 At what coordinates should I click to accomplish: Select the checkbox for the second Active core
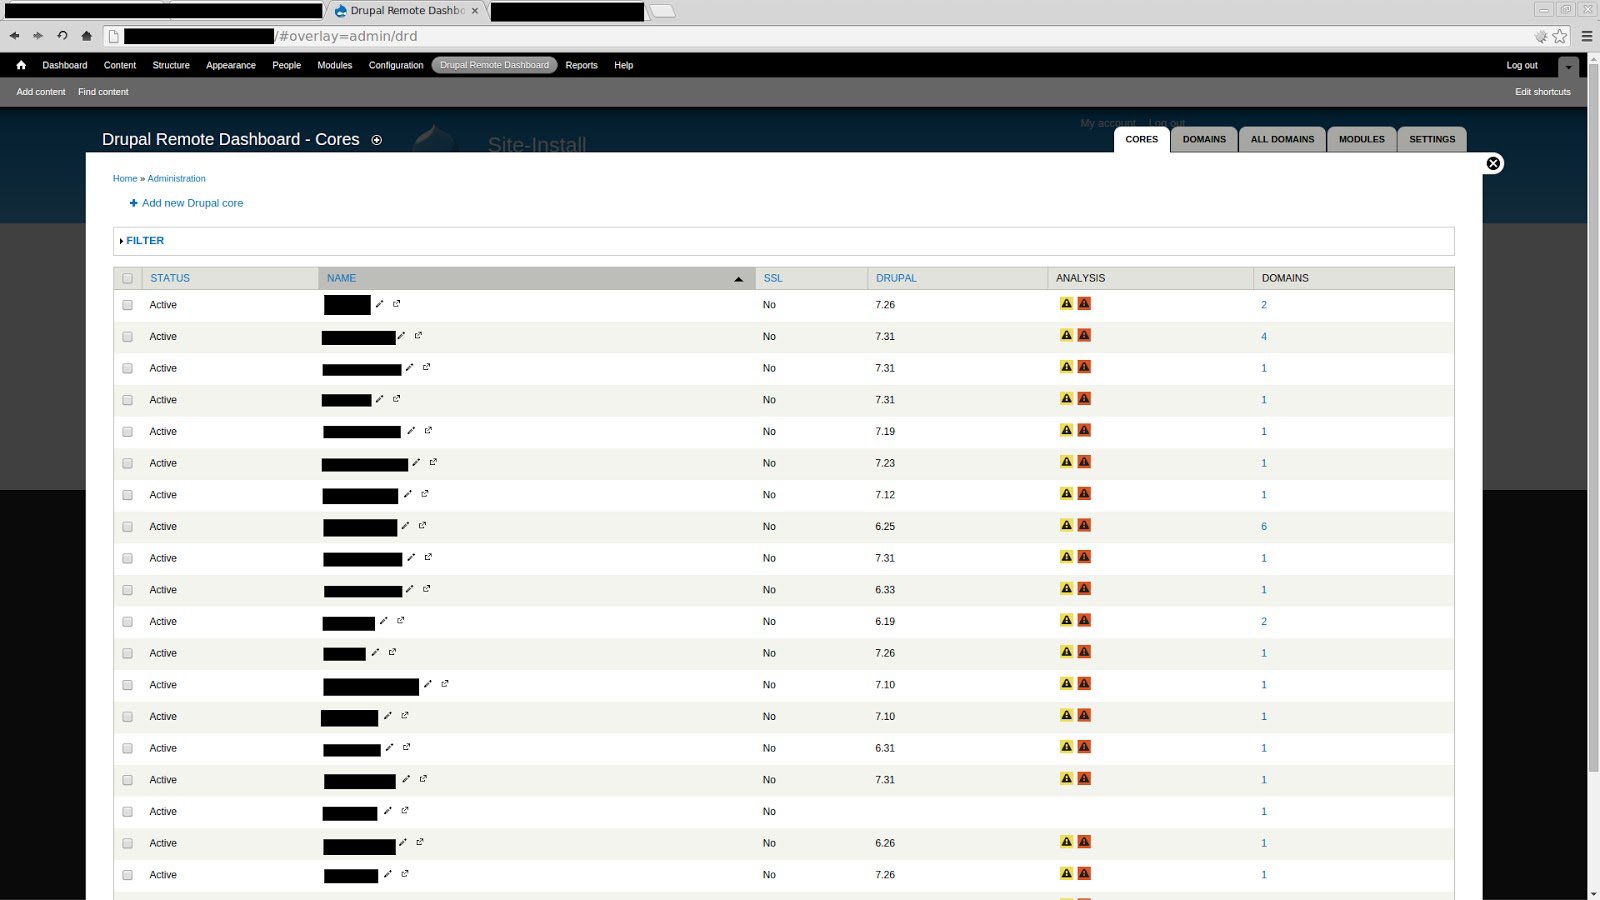point(127,337)
